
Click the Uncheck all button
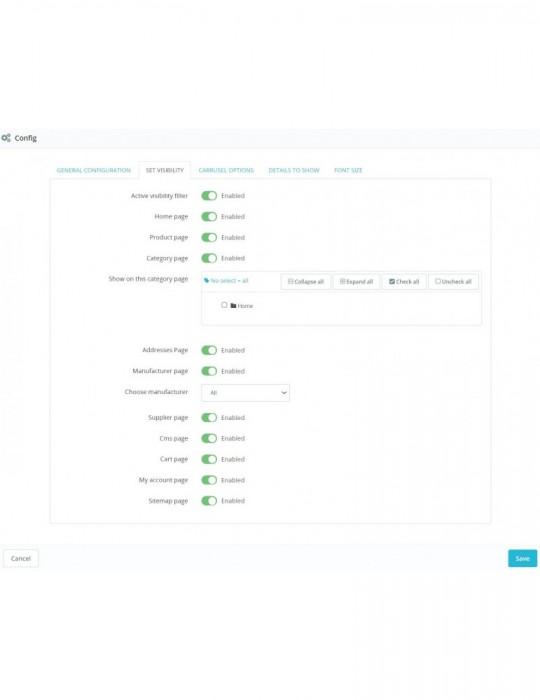click(x=453, y=282)
